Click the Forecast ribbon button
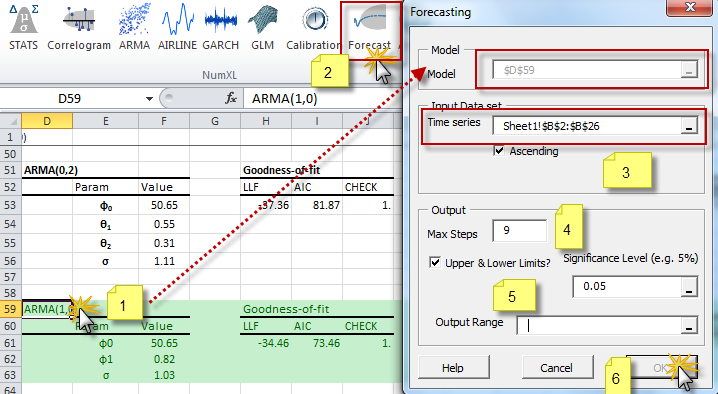 [370, 26]
